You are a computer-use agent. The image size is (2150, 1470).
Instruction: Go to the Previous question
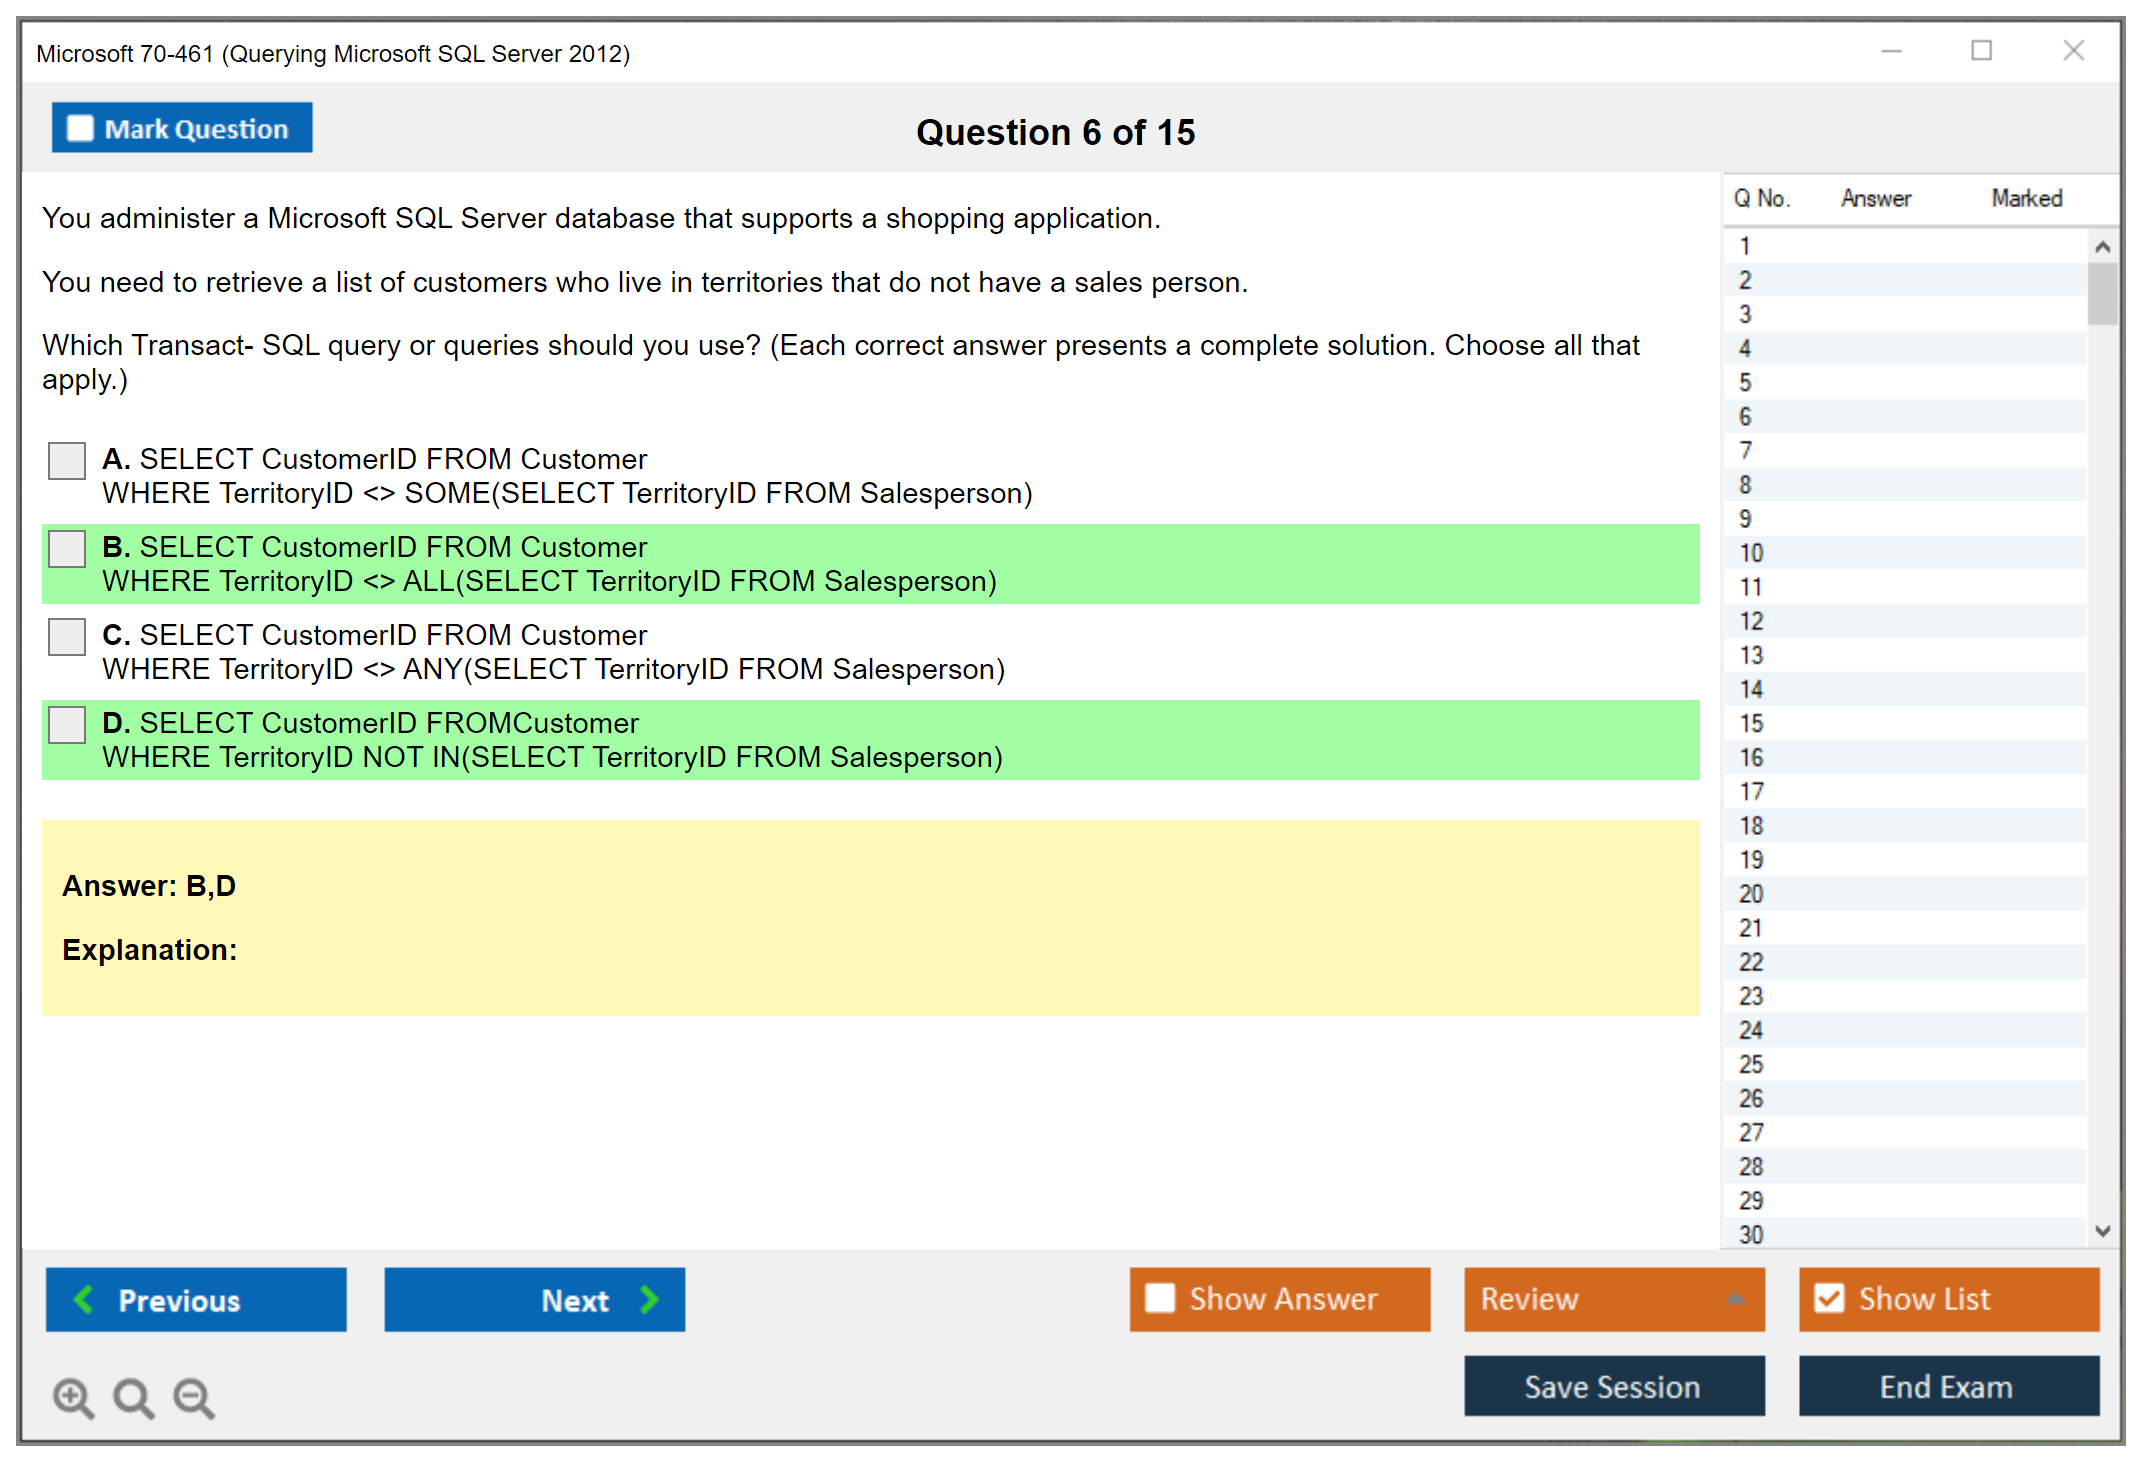(196, 1300)
